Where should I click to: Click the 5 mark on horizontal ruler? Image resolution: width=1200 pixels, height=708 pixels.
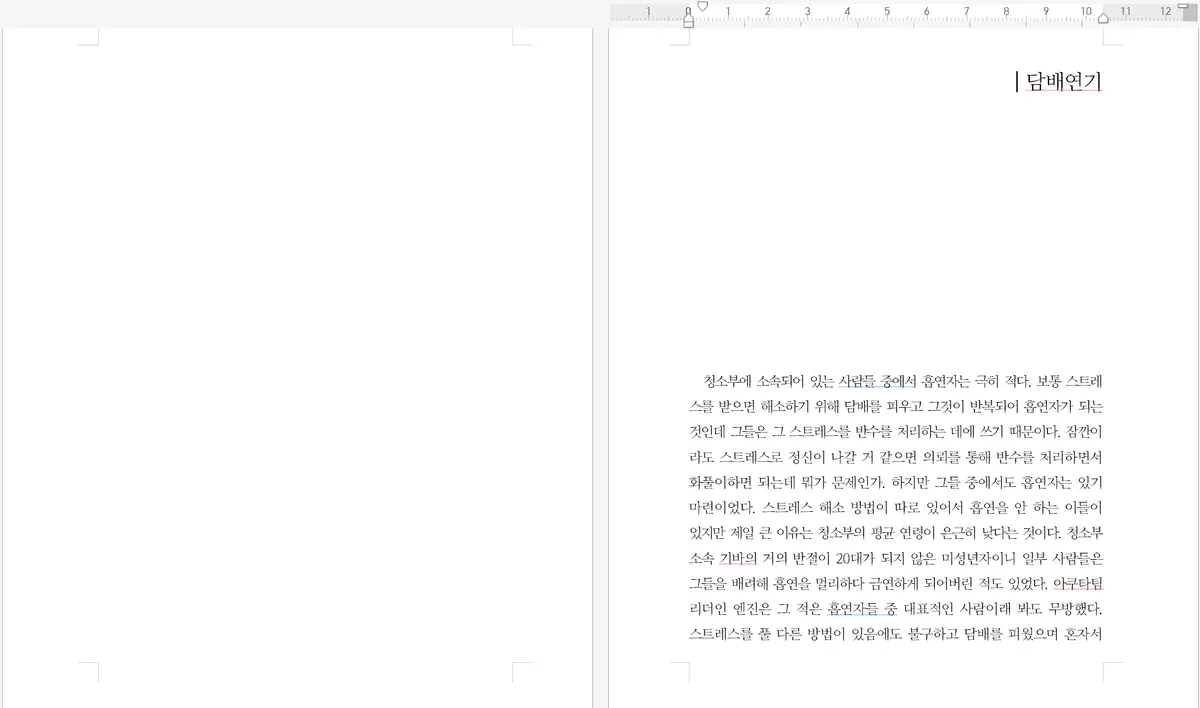tap(887, 12)
